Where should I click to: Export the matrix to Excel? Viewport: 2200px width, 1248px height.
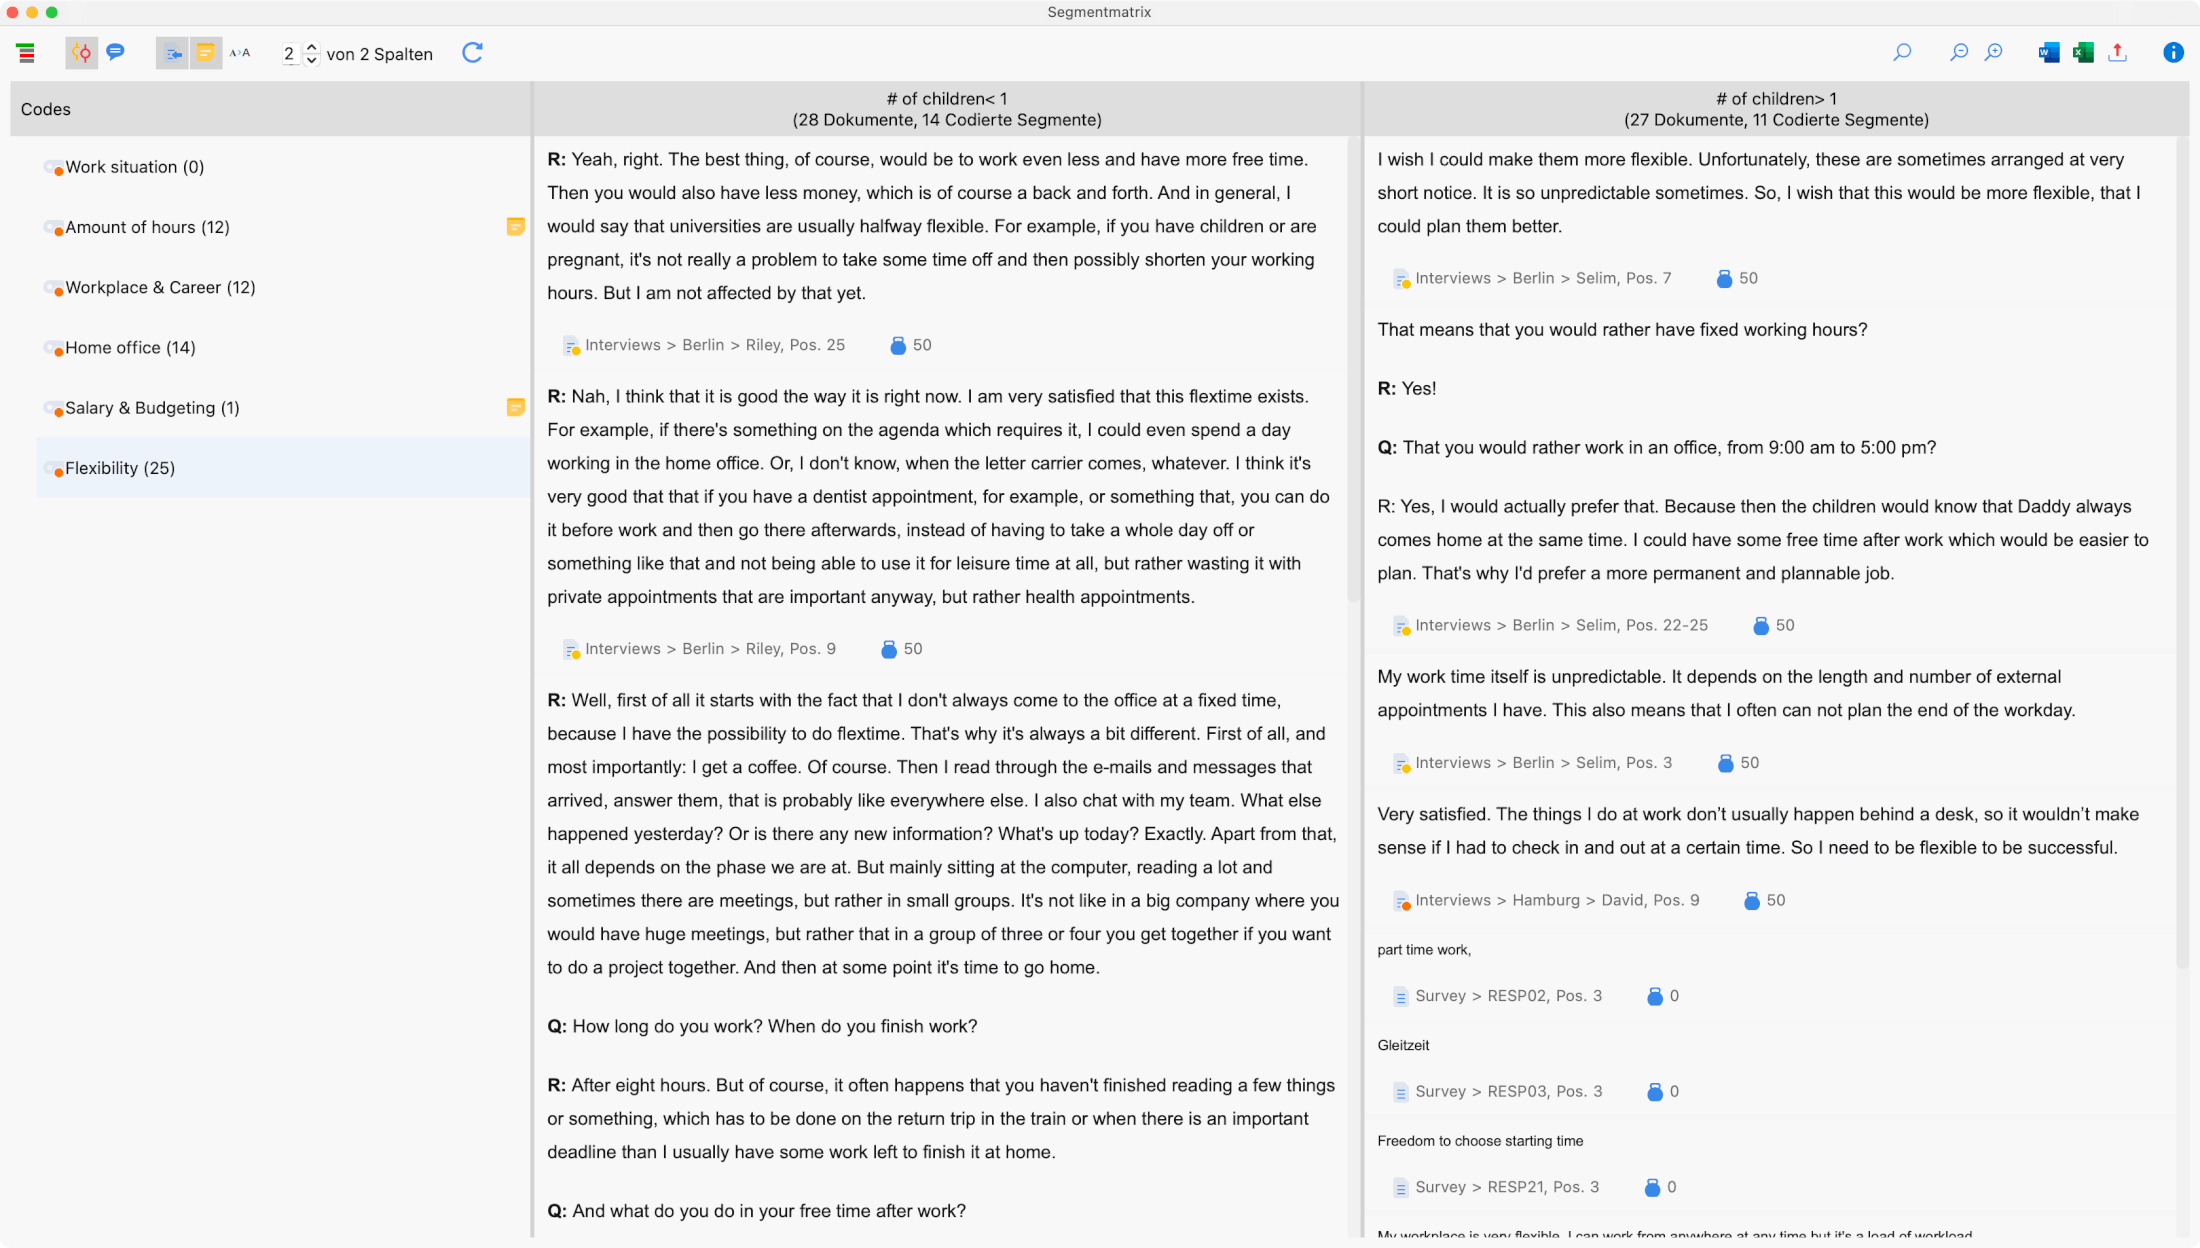tap(2083, 53)
